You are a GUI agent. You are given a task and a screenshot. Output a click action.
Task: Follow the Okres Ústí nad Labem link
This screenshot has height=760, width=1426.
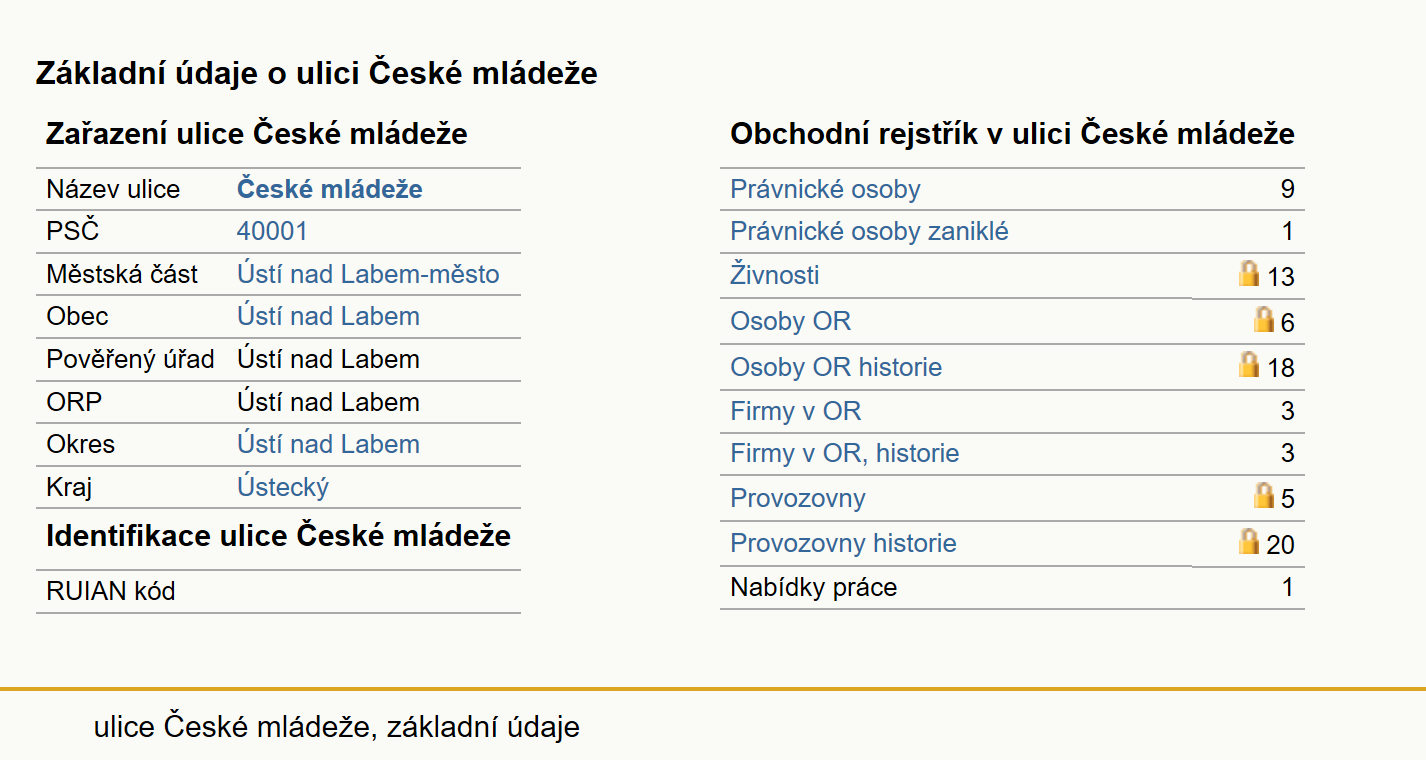tap(328, 445)
